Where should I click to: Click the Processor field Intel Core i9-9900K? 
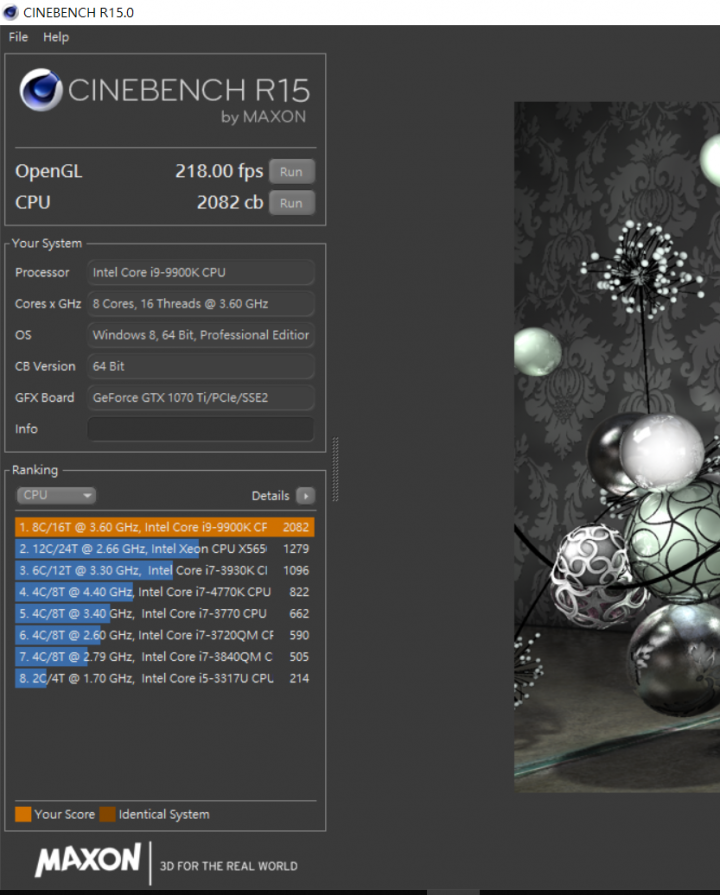pyautogui.click(x=200, y=272)
